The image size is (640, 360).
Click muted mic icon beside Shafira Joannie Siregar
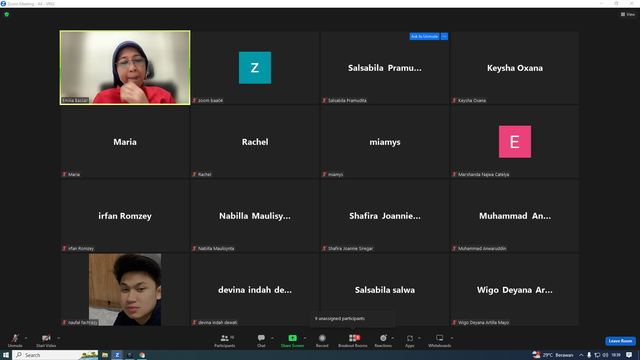[x=324, y=248]
